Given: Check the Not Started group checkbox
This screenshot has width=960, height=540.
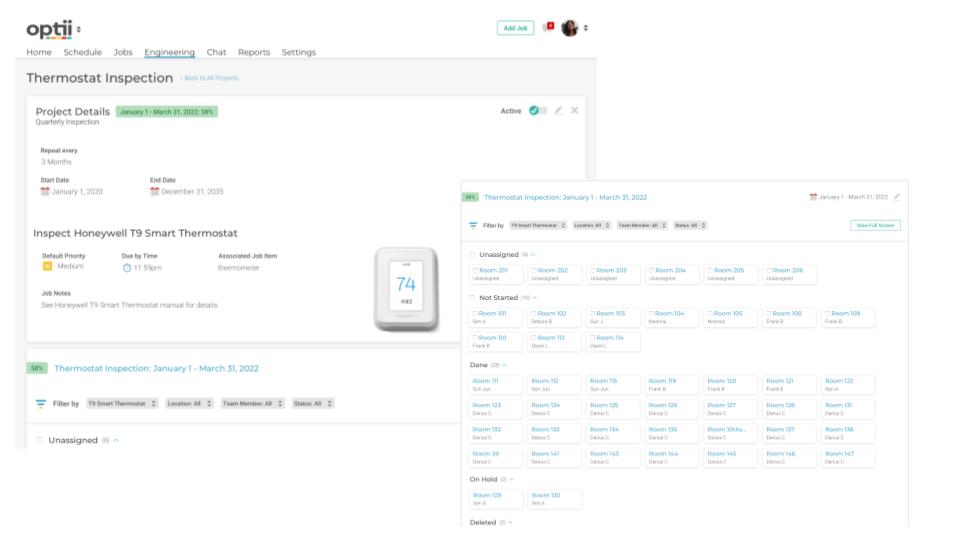Looking at the screenshot, I should pyautogui.click(x=473, y=298).
